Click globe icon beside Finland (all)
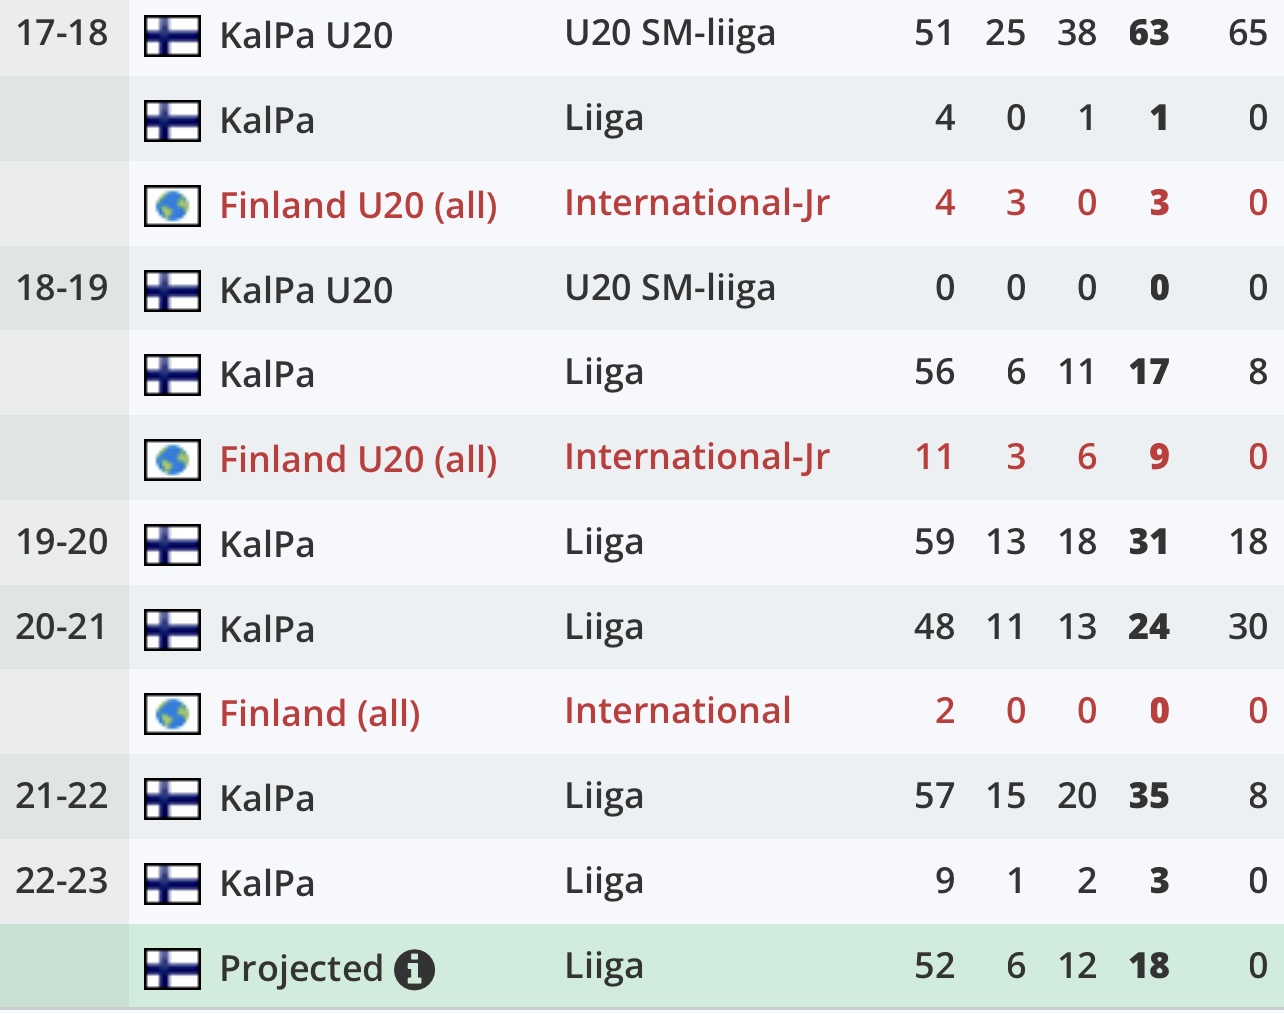This screenshot has width=1284, height=1014. 172,714
